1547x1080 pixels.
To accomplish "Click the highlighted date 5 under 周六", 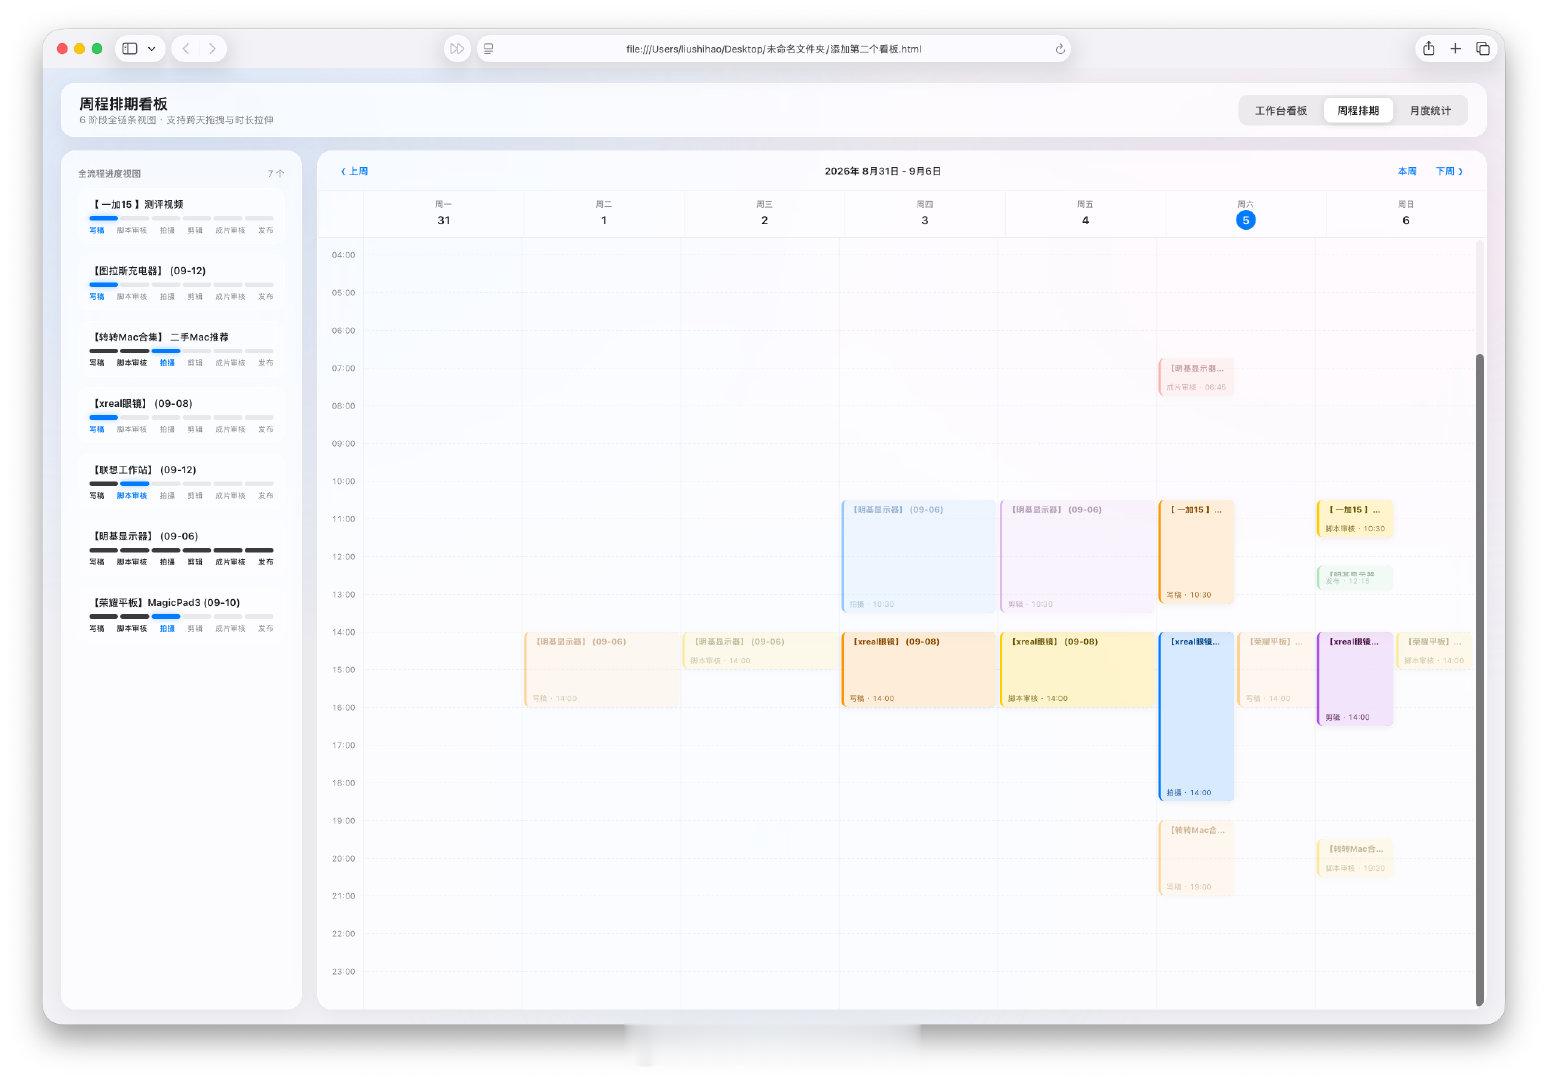I will pos(1245,220).
